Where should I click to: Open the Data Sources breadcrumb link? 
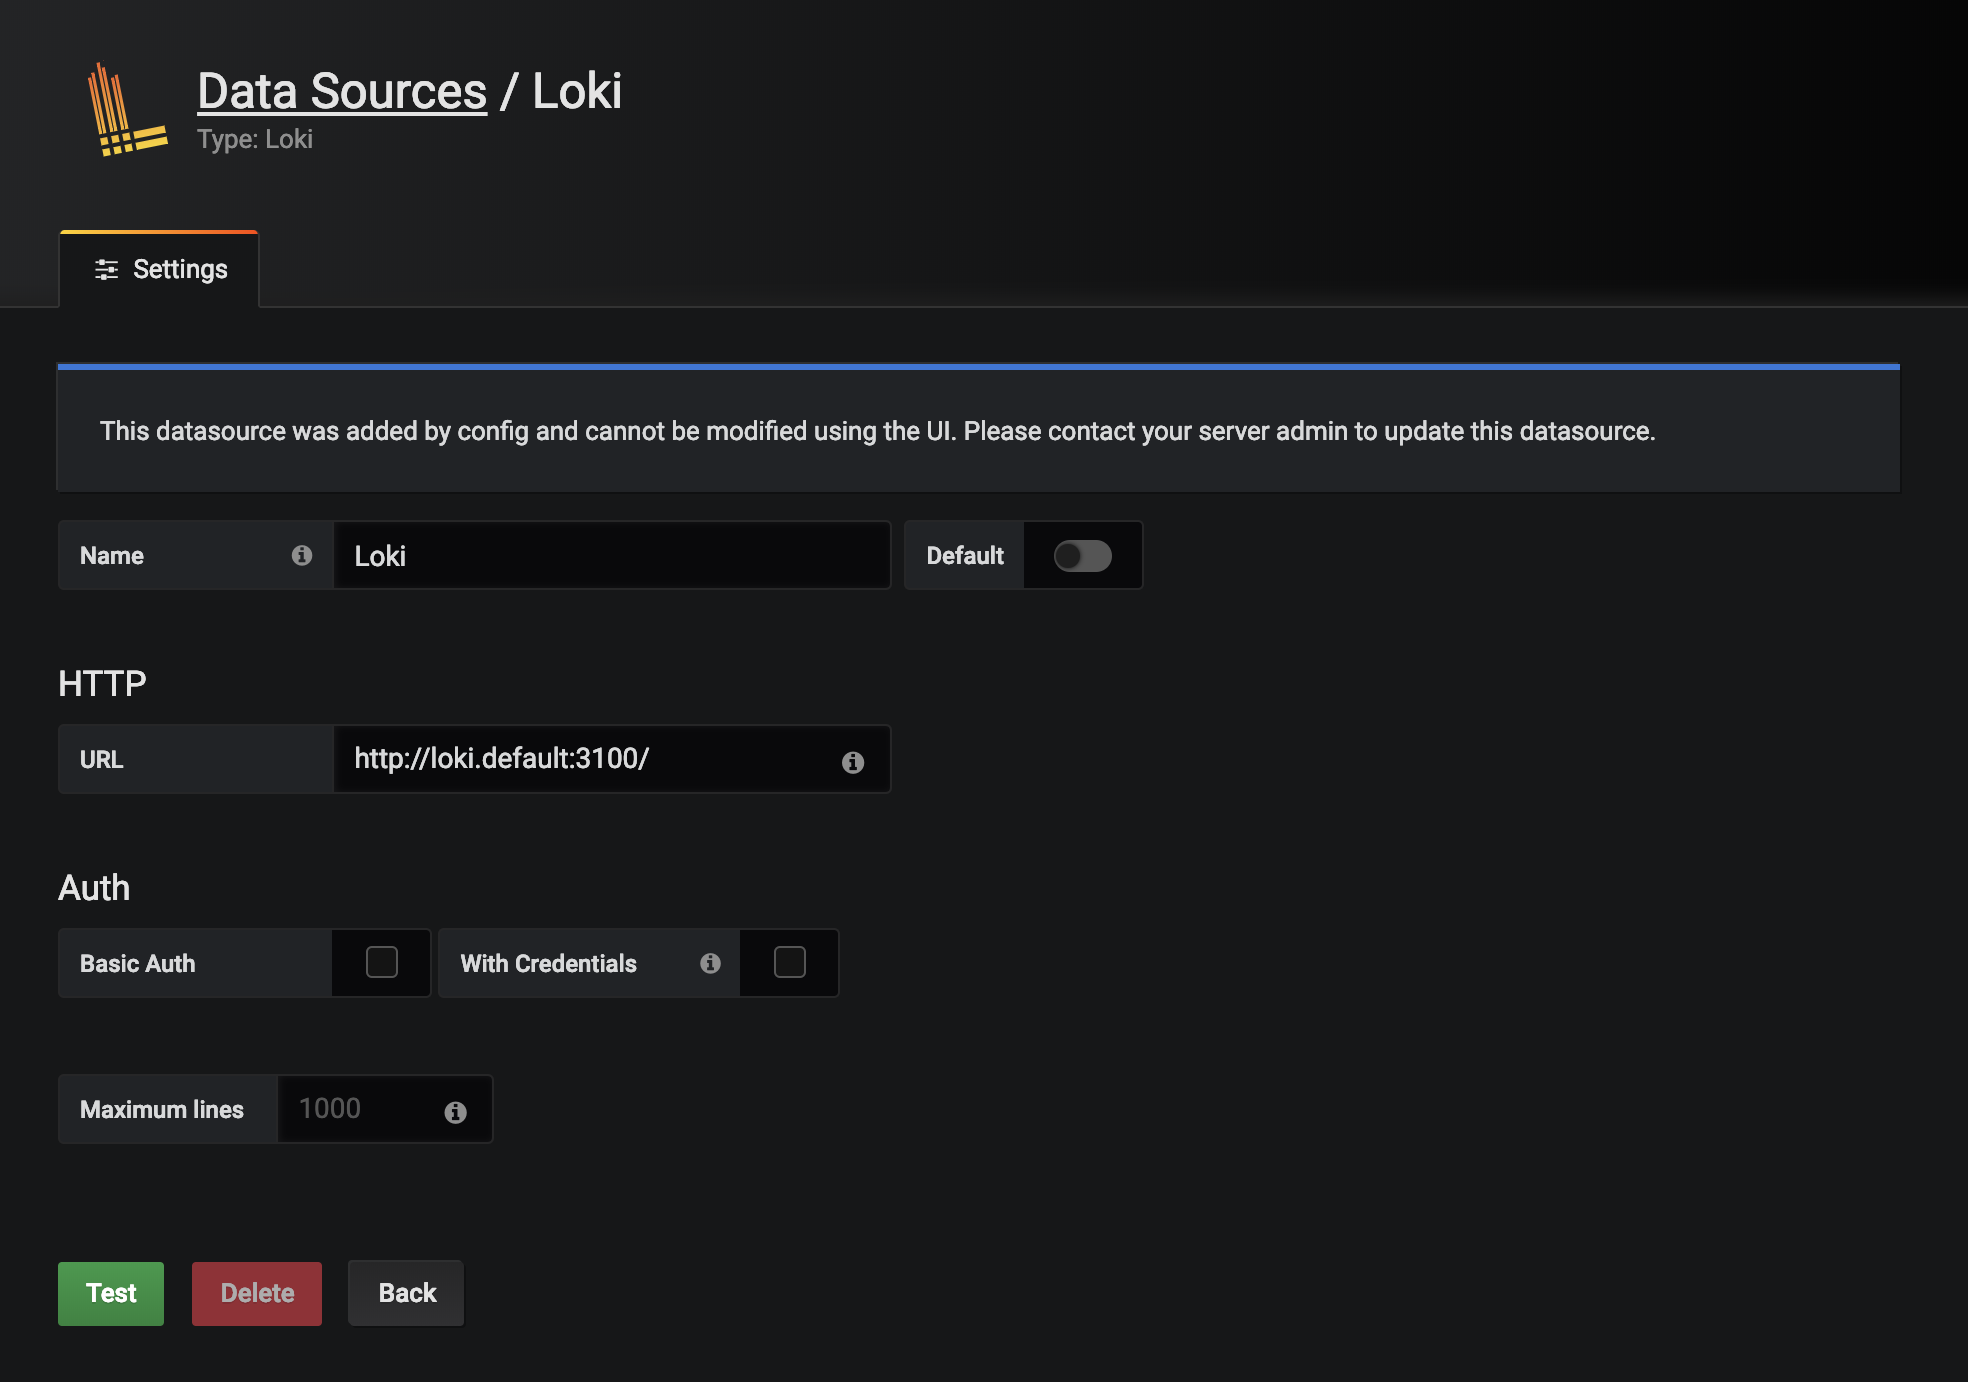point(341,91)
